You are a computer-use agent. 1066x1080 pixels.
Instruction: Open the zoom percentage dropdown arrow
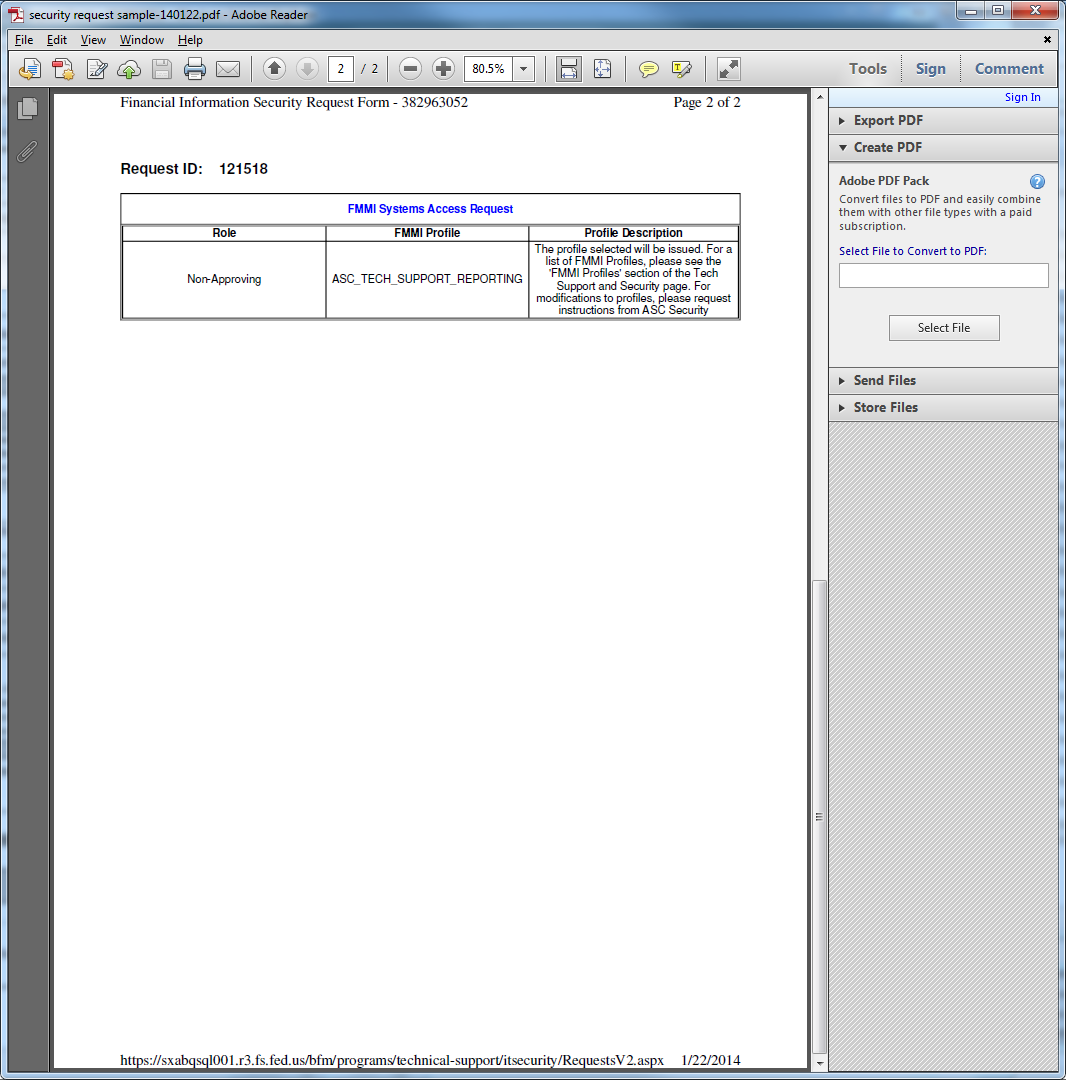[x=523, y=69]
